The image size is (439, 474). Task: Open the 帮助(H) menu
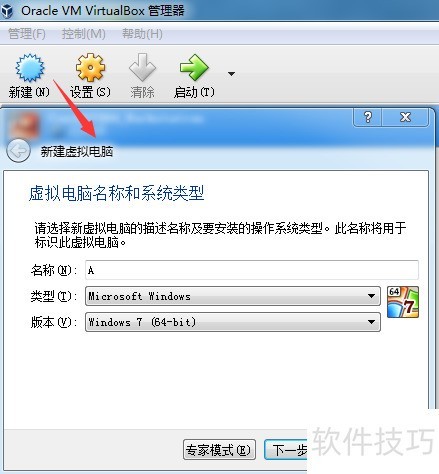[x=142, y=34]
